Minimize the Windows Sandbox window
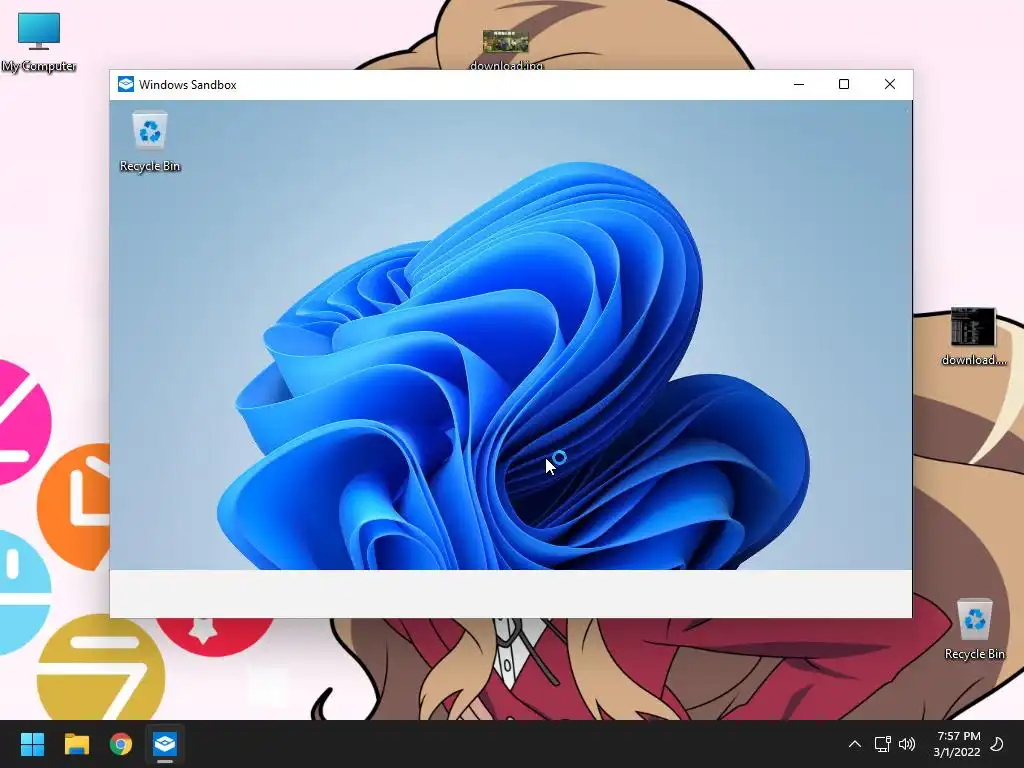 (799, 84)
